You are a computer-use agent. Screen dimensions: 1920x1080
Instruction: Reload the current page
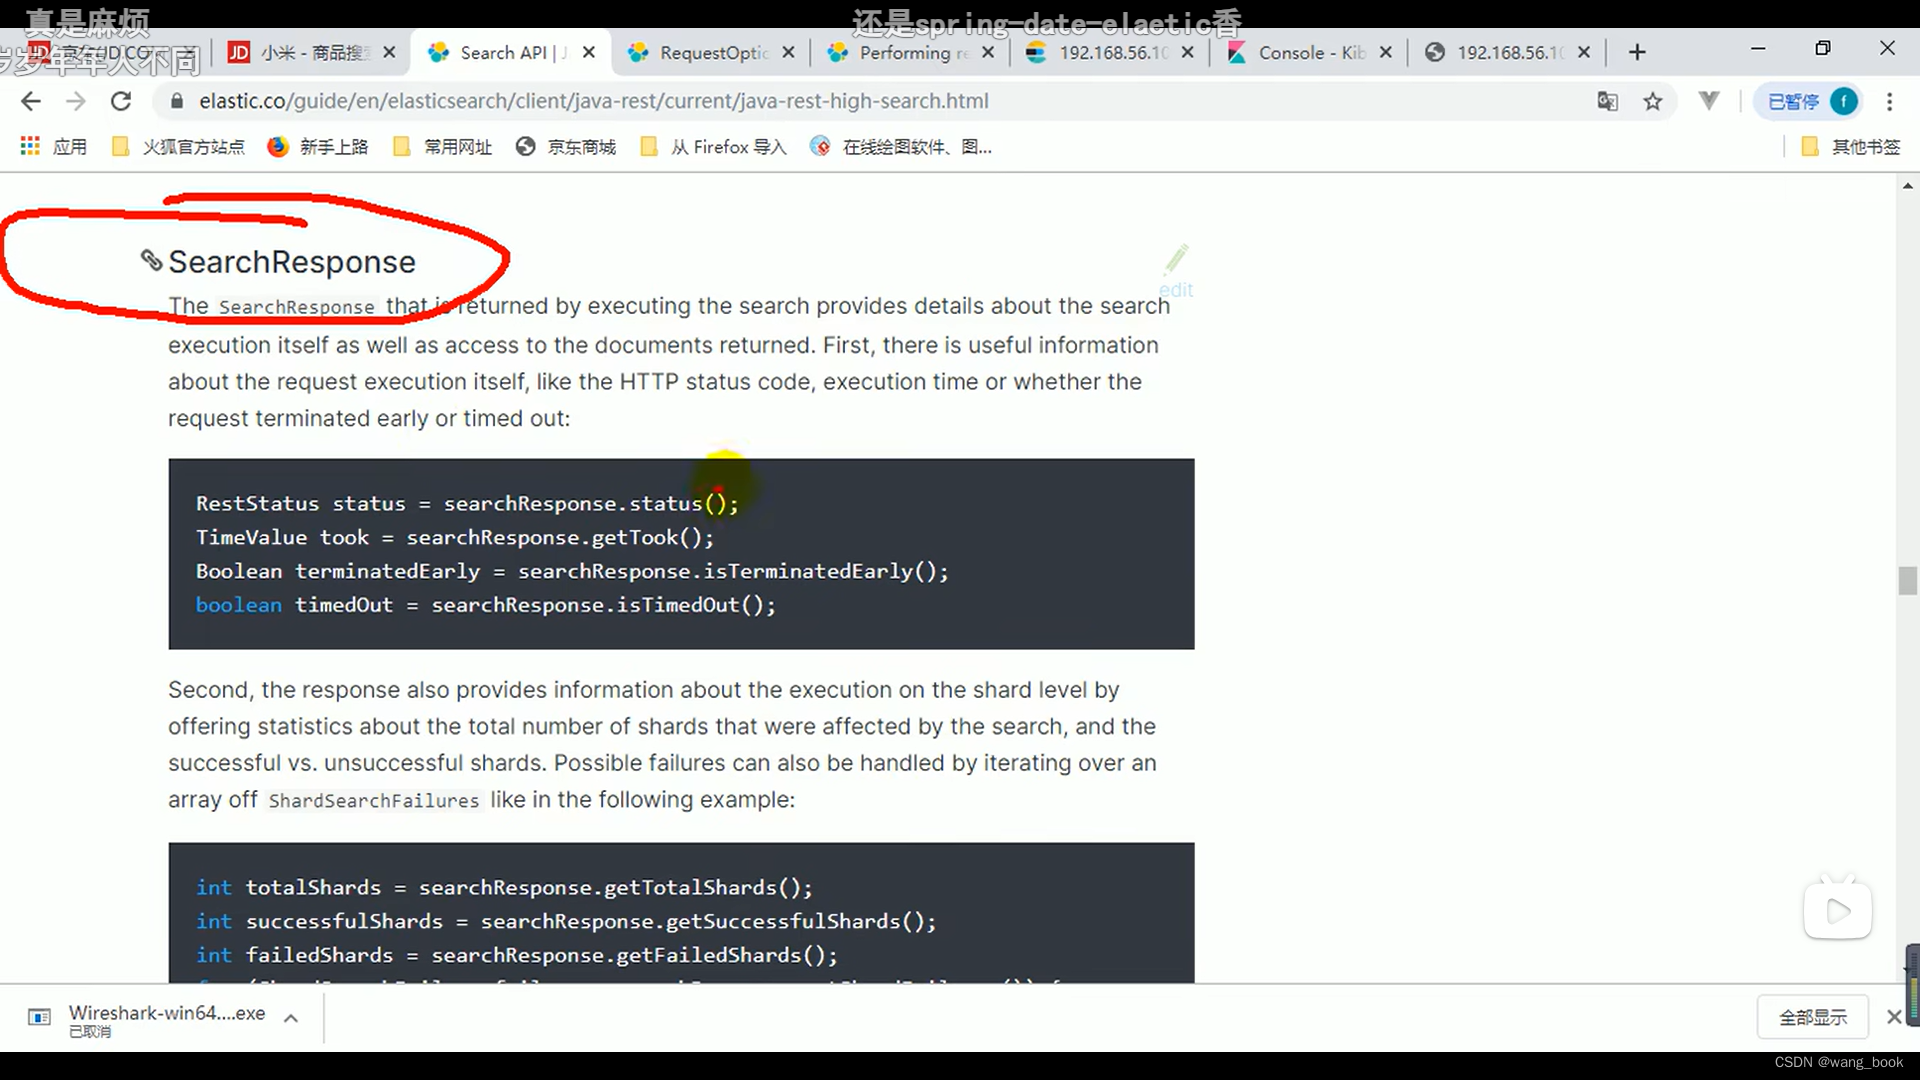tap(121, 101)
